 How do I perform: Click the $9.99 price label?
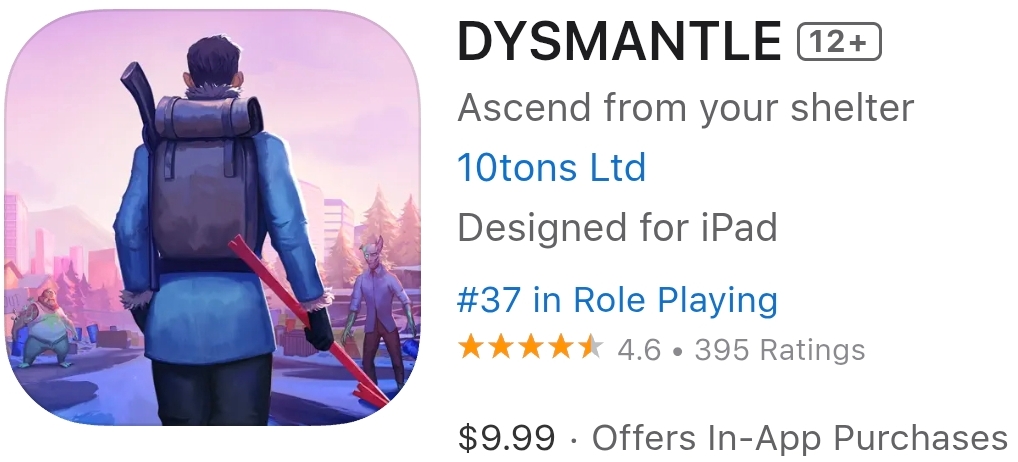506,437
